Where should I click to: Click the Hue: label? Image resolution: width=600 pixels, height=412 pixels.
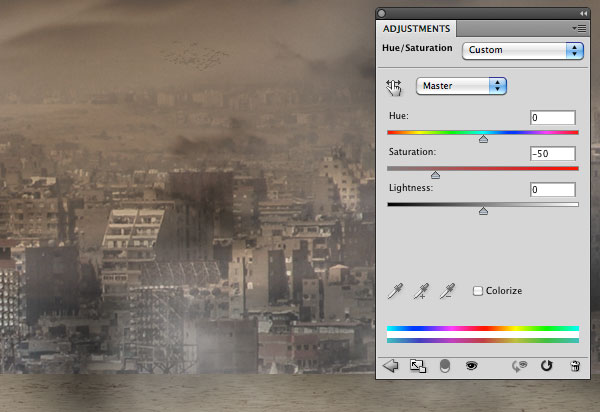[x=399, y=116]
